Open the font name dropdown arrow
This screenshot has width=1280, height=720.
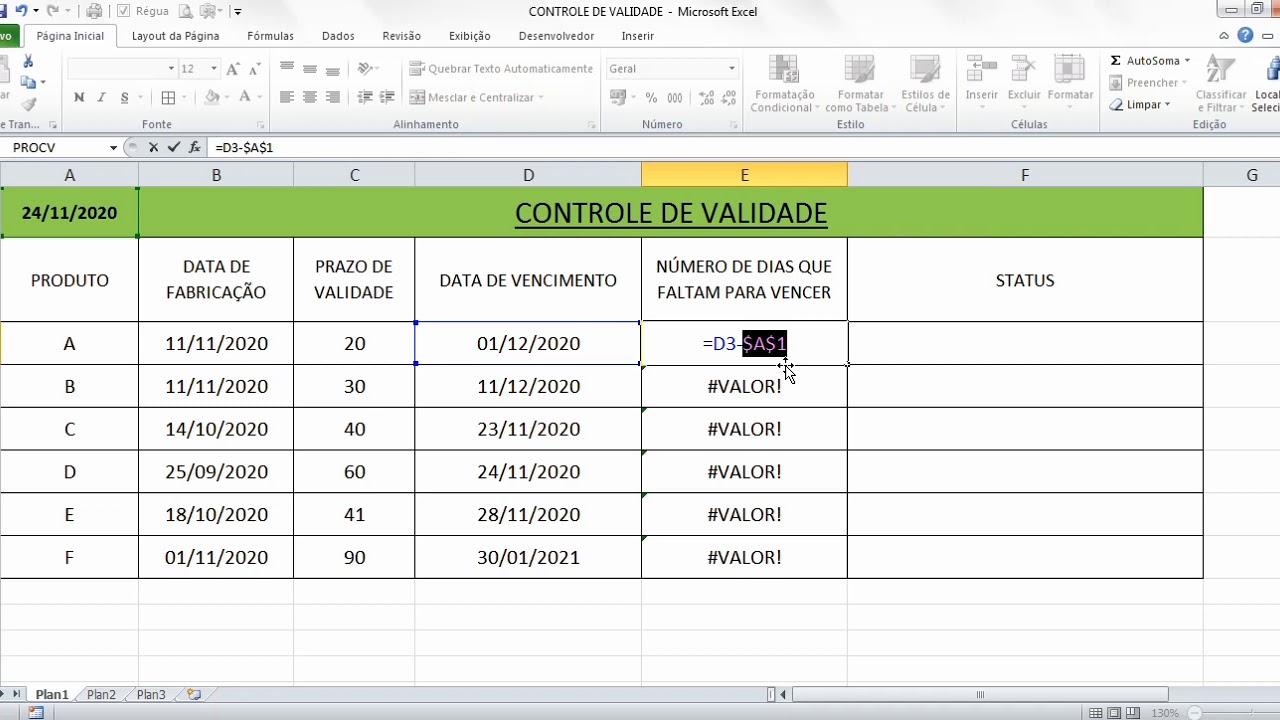[171, 69]
